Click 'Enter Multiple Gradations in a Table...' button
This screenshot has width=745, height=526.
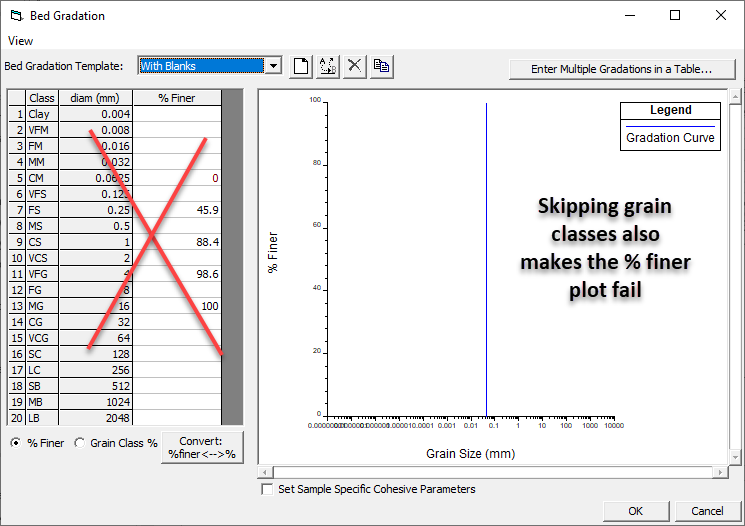point(621,69)
